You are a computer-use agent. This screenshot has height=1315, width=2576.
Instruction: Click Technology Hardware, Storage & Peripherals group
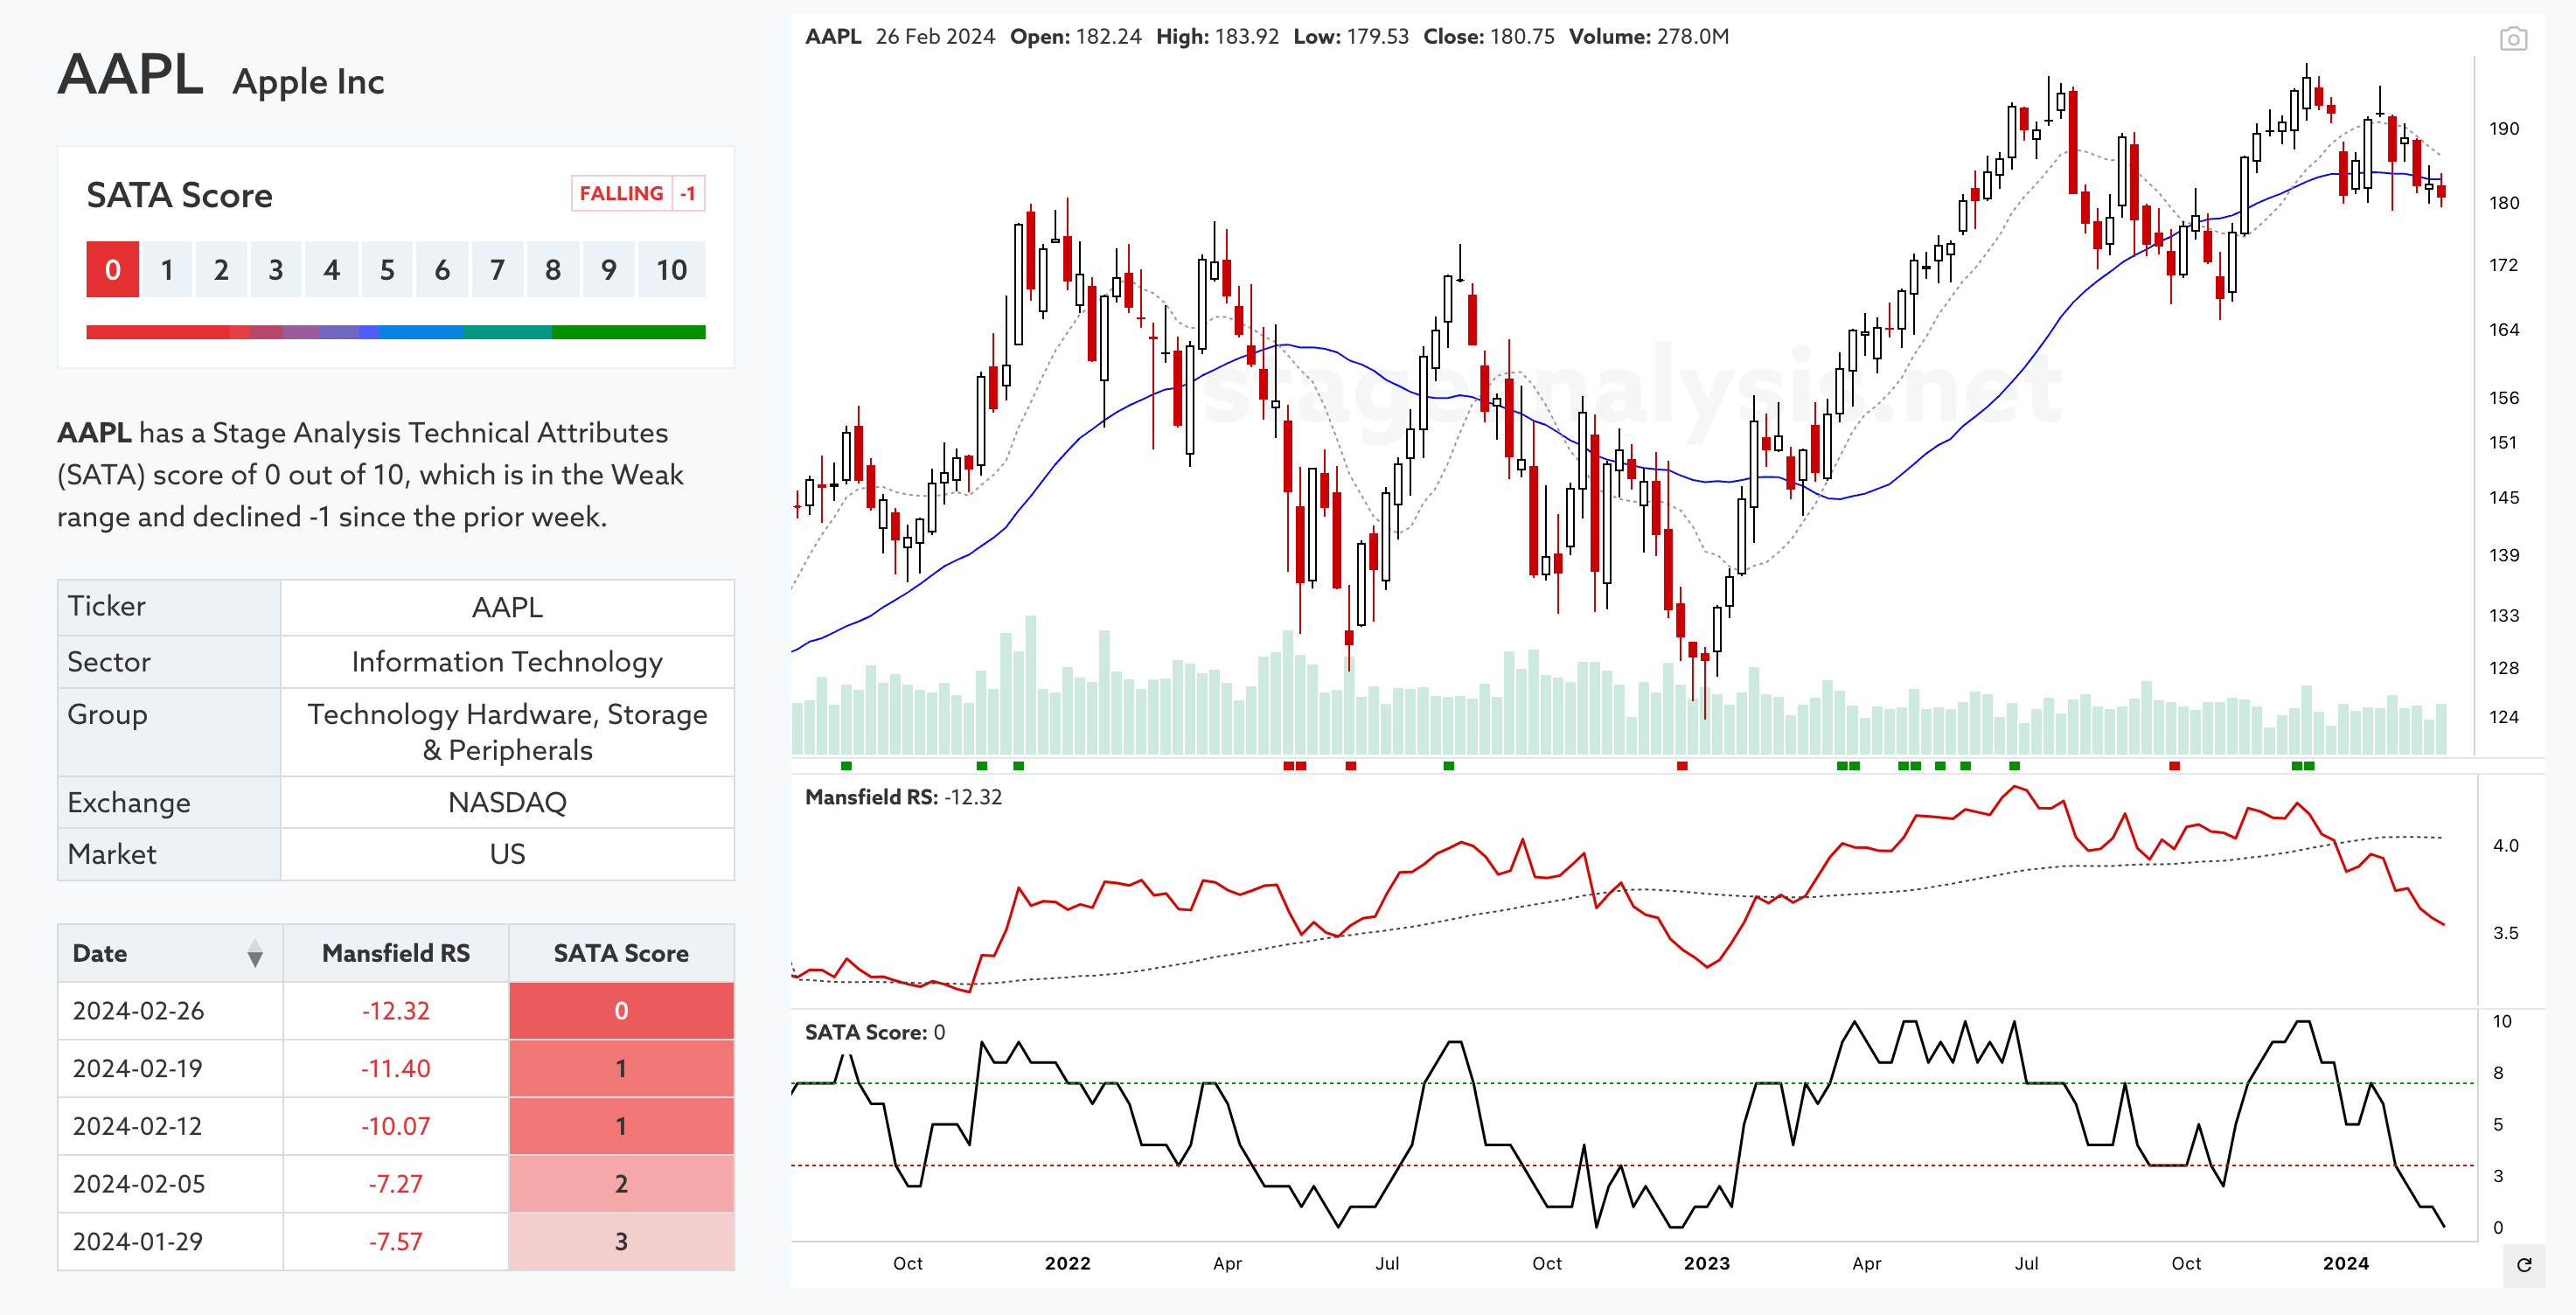507,732
